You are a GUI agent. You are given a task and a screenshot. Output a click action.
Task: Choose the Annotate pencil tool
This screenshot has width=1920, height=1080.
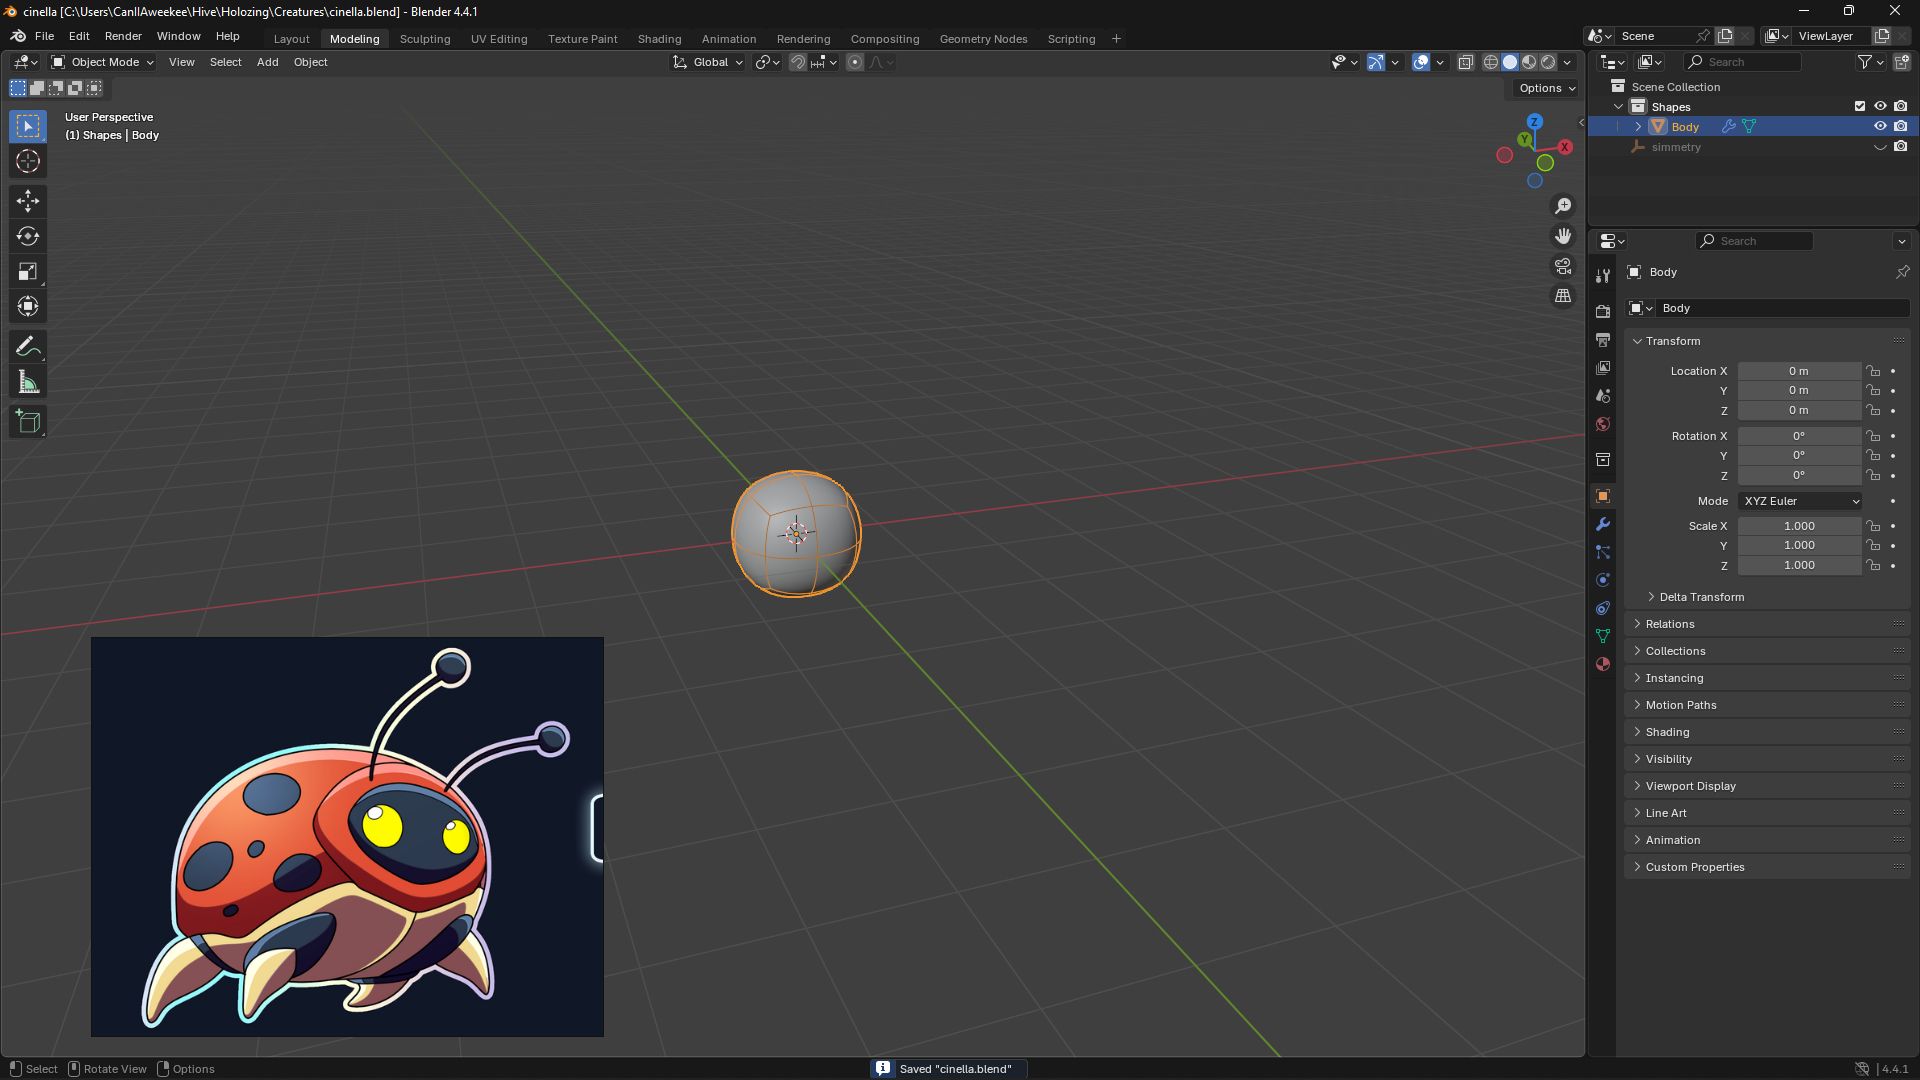pos(28,347)
